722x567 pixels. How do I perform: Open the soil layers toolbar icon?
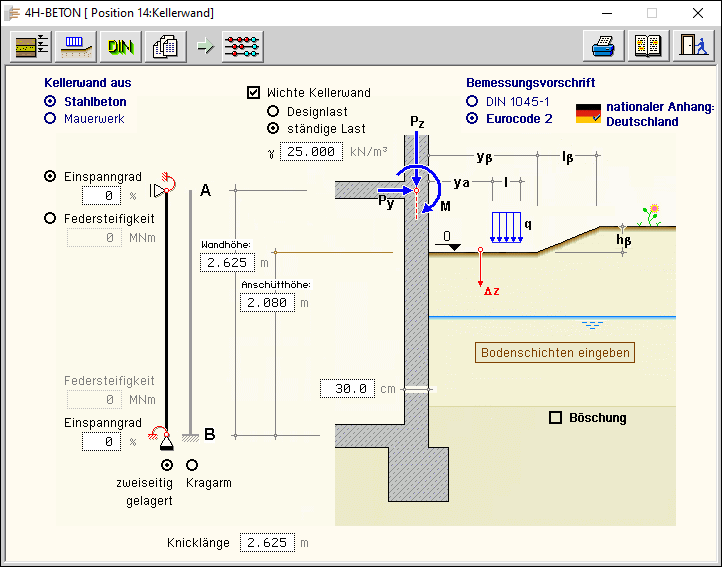(30, 46)
